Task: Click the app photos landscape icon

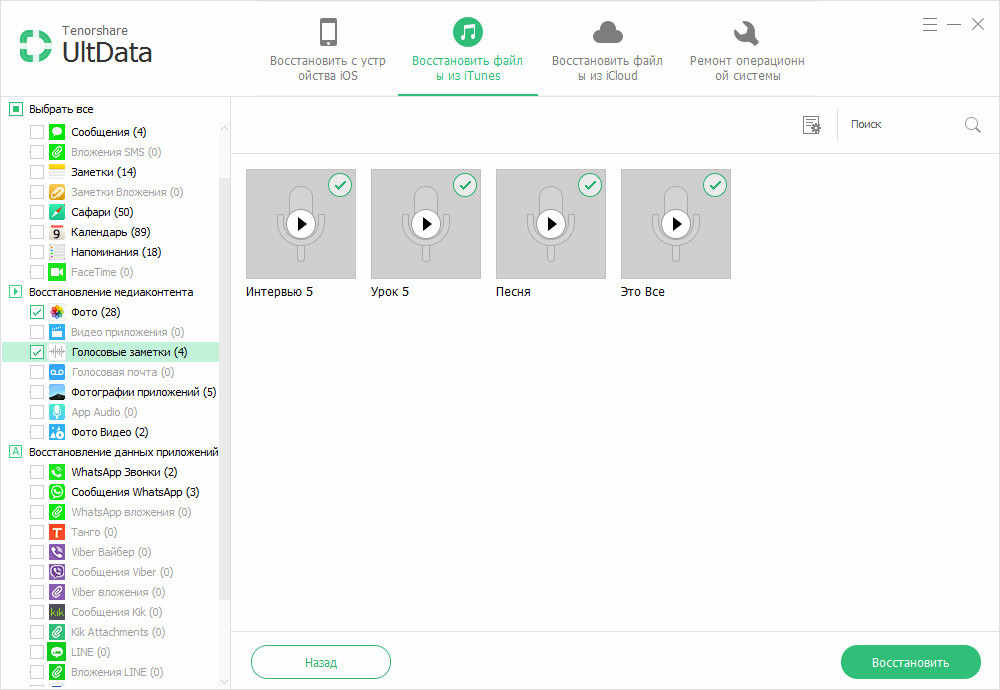Action: [57, 392]
